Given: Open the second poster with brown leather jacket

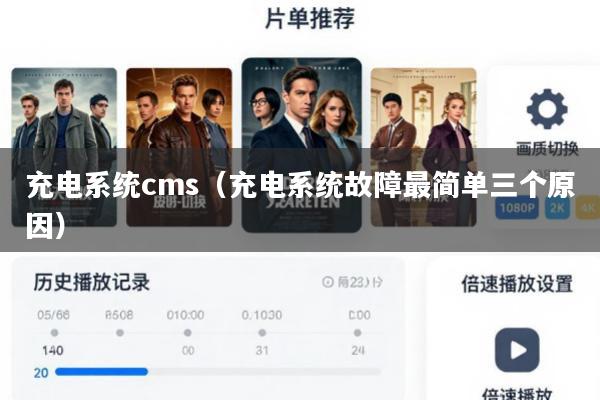Looking at the screenshot, I should click(179, 147).
